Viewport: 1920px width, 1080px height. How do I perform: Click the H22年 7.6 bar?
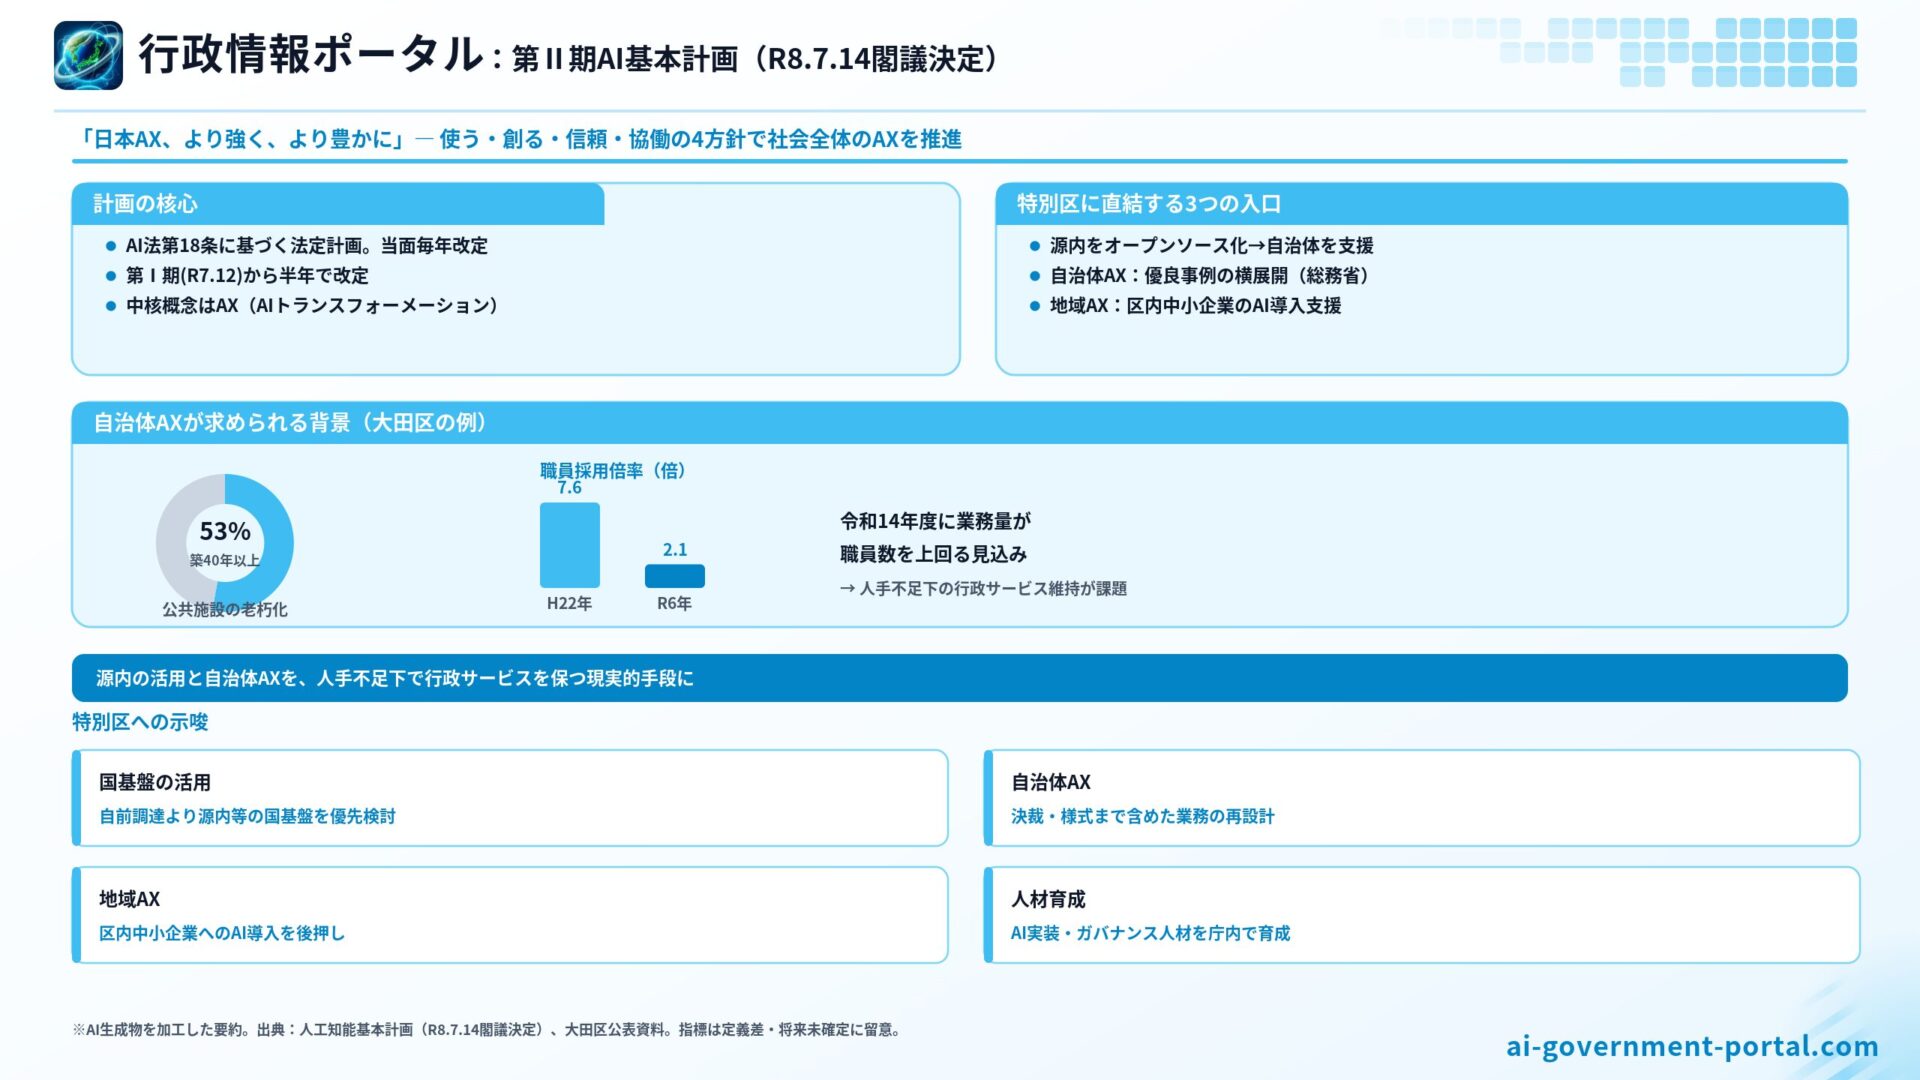tap(570, 545)
